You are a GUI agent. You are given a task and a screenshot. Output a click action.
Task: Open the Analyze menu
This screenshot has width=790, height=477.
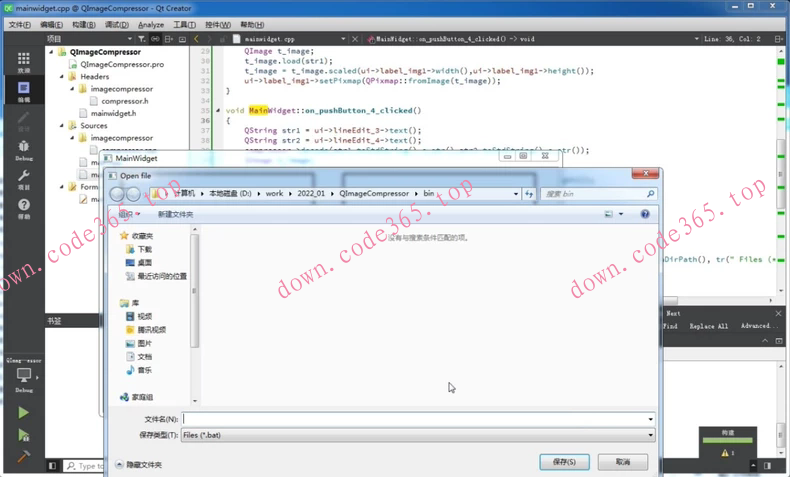pyautogui.click(x=151, y=24)
